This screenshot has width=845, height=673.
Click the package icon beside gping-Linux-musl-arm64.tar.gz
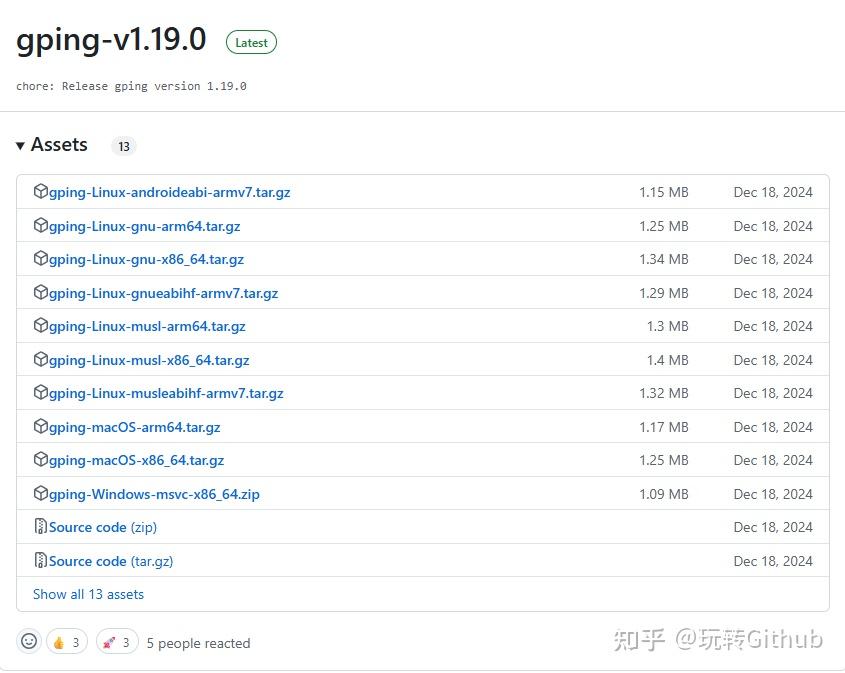pyautogui.click(x=40, y=325)
